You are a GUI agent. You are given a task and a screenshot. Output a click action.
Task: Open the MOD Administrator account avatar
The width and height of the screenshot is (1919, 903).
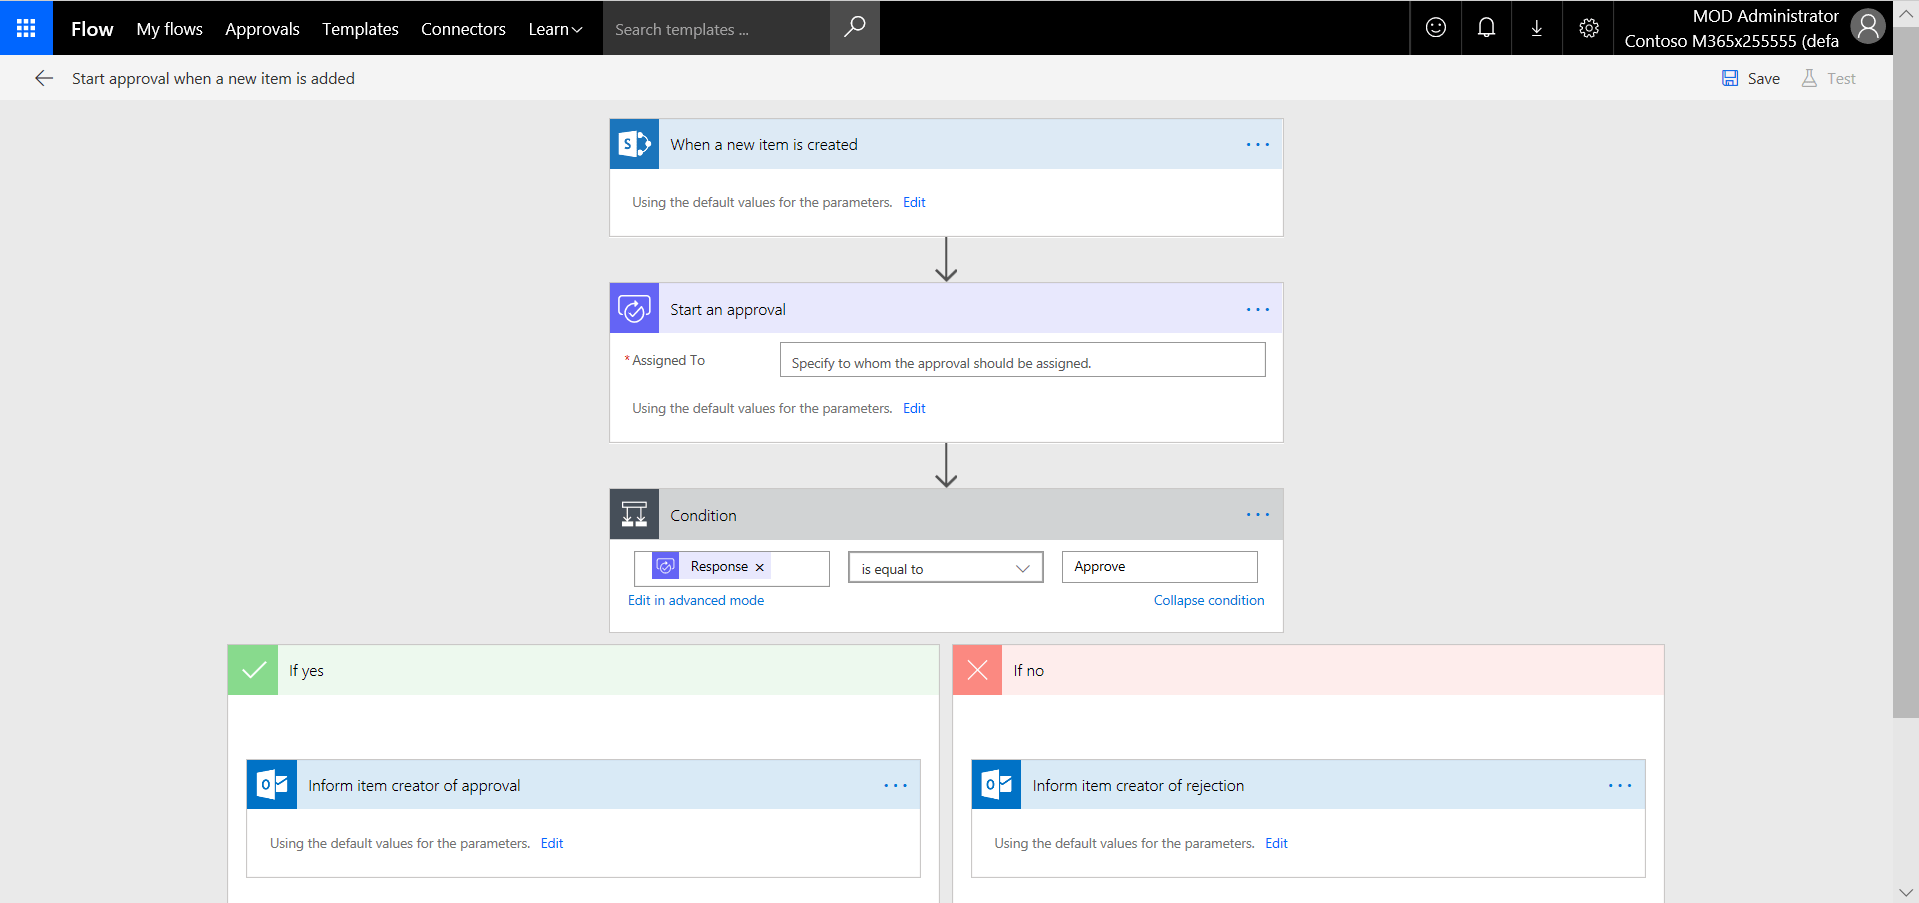pyautogui.click(x=1868, y=27)
